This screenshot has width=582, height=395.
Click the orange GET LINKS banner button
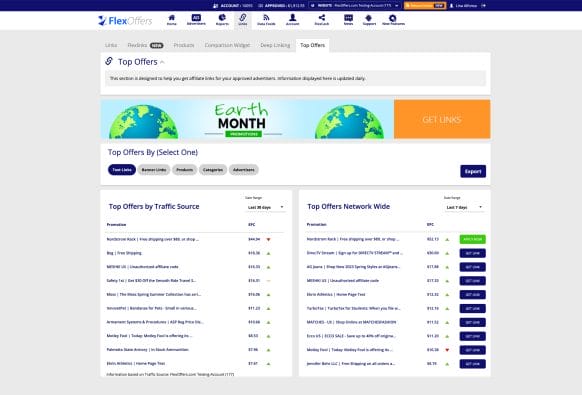click(442, 119)
